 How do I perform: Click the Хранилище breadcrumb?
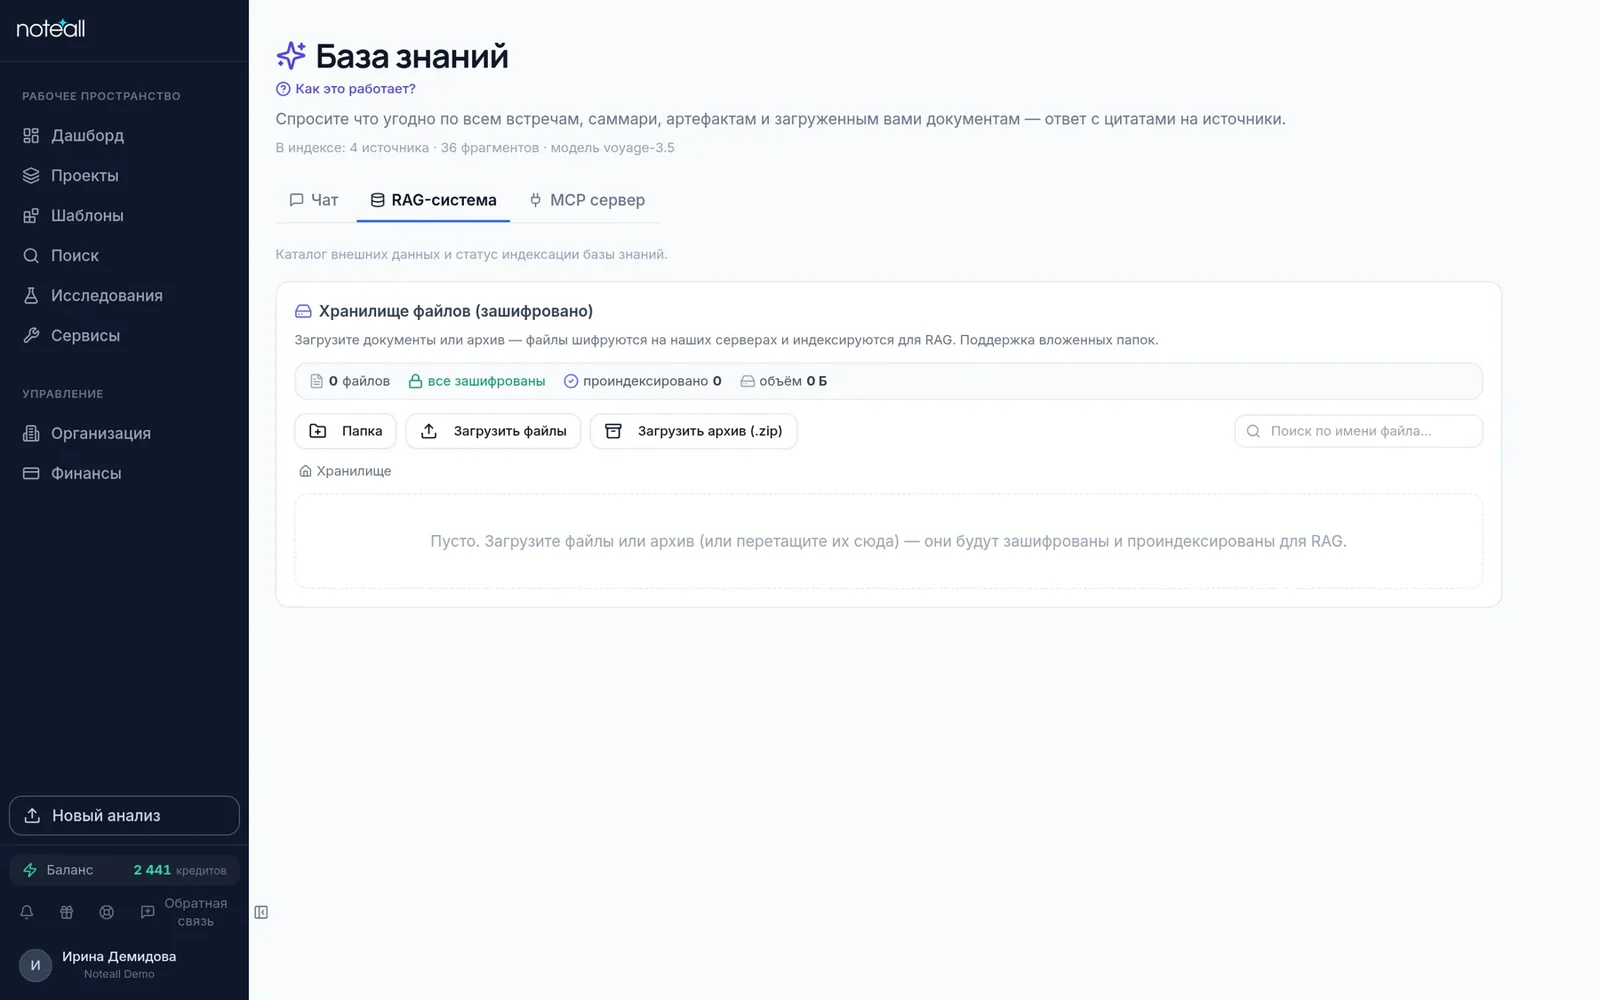coord(345,471)
